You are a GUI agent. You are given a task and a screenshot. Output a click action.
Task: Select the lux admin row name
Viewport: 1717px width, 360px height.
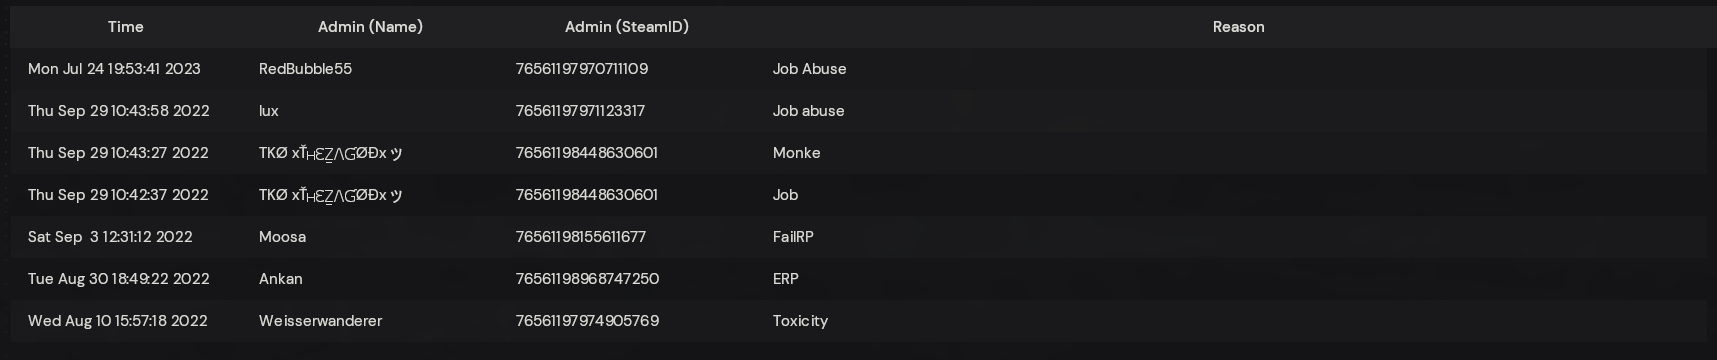click(269, 111)
